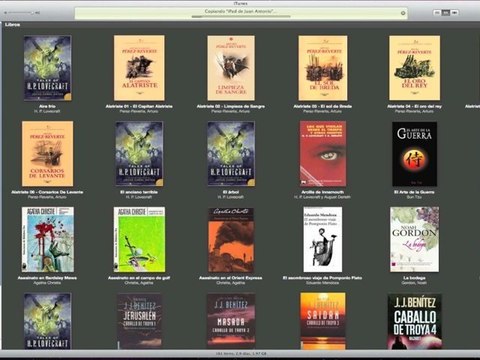Select Masada Caballo de Troya 2 cover
Image resolution: width=480 pixels, height=360 pixels.
[x=231, y=321]
